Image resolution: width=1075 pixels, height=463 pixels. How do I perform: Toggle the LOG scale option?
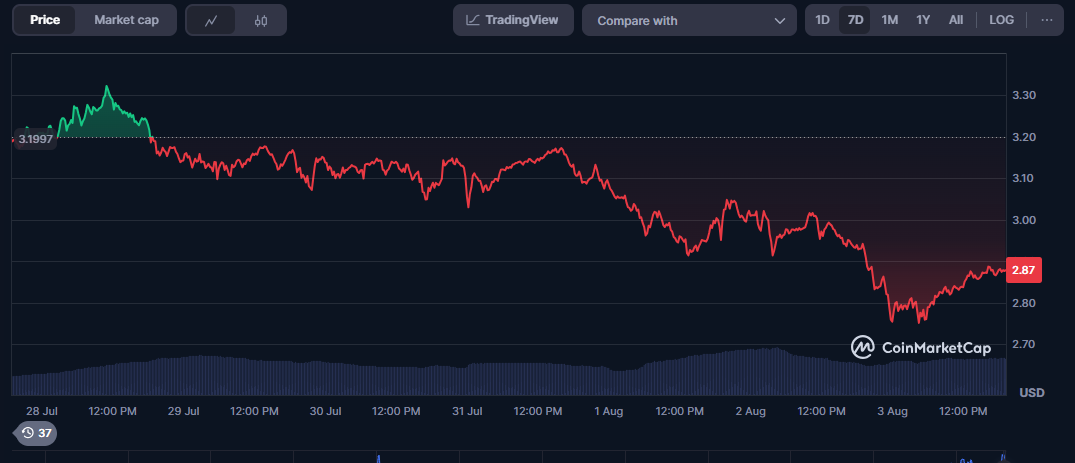coord(1001,20)
